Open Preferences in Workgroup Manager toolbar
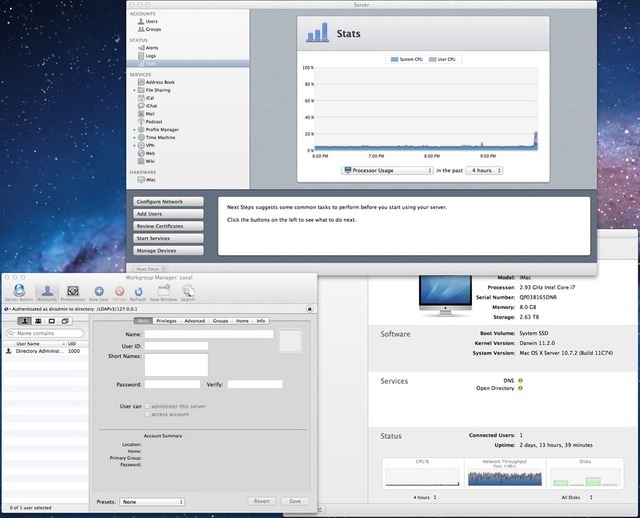Viewport: 640px width, 518px height. click(73, 293)
